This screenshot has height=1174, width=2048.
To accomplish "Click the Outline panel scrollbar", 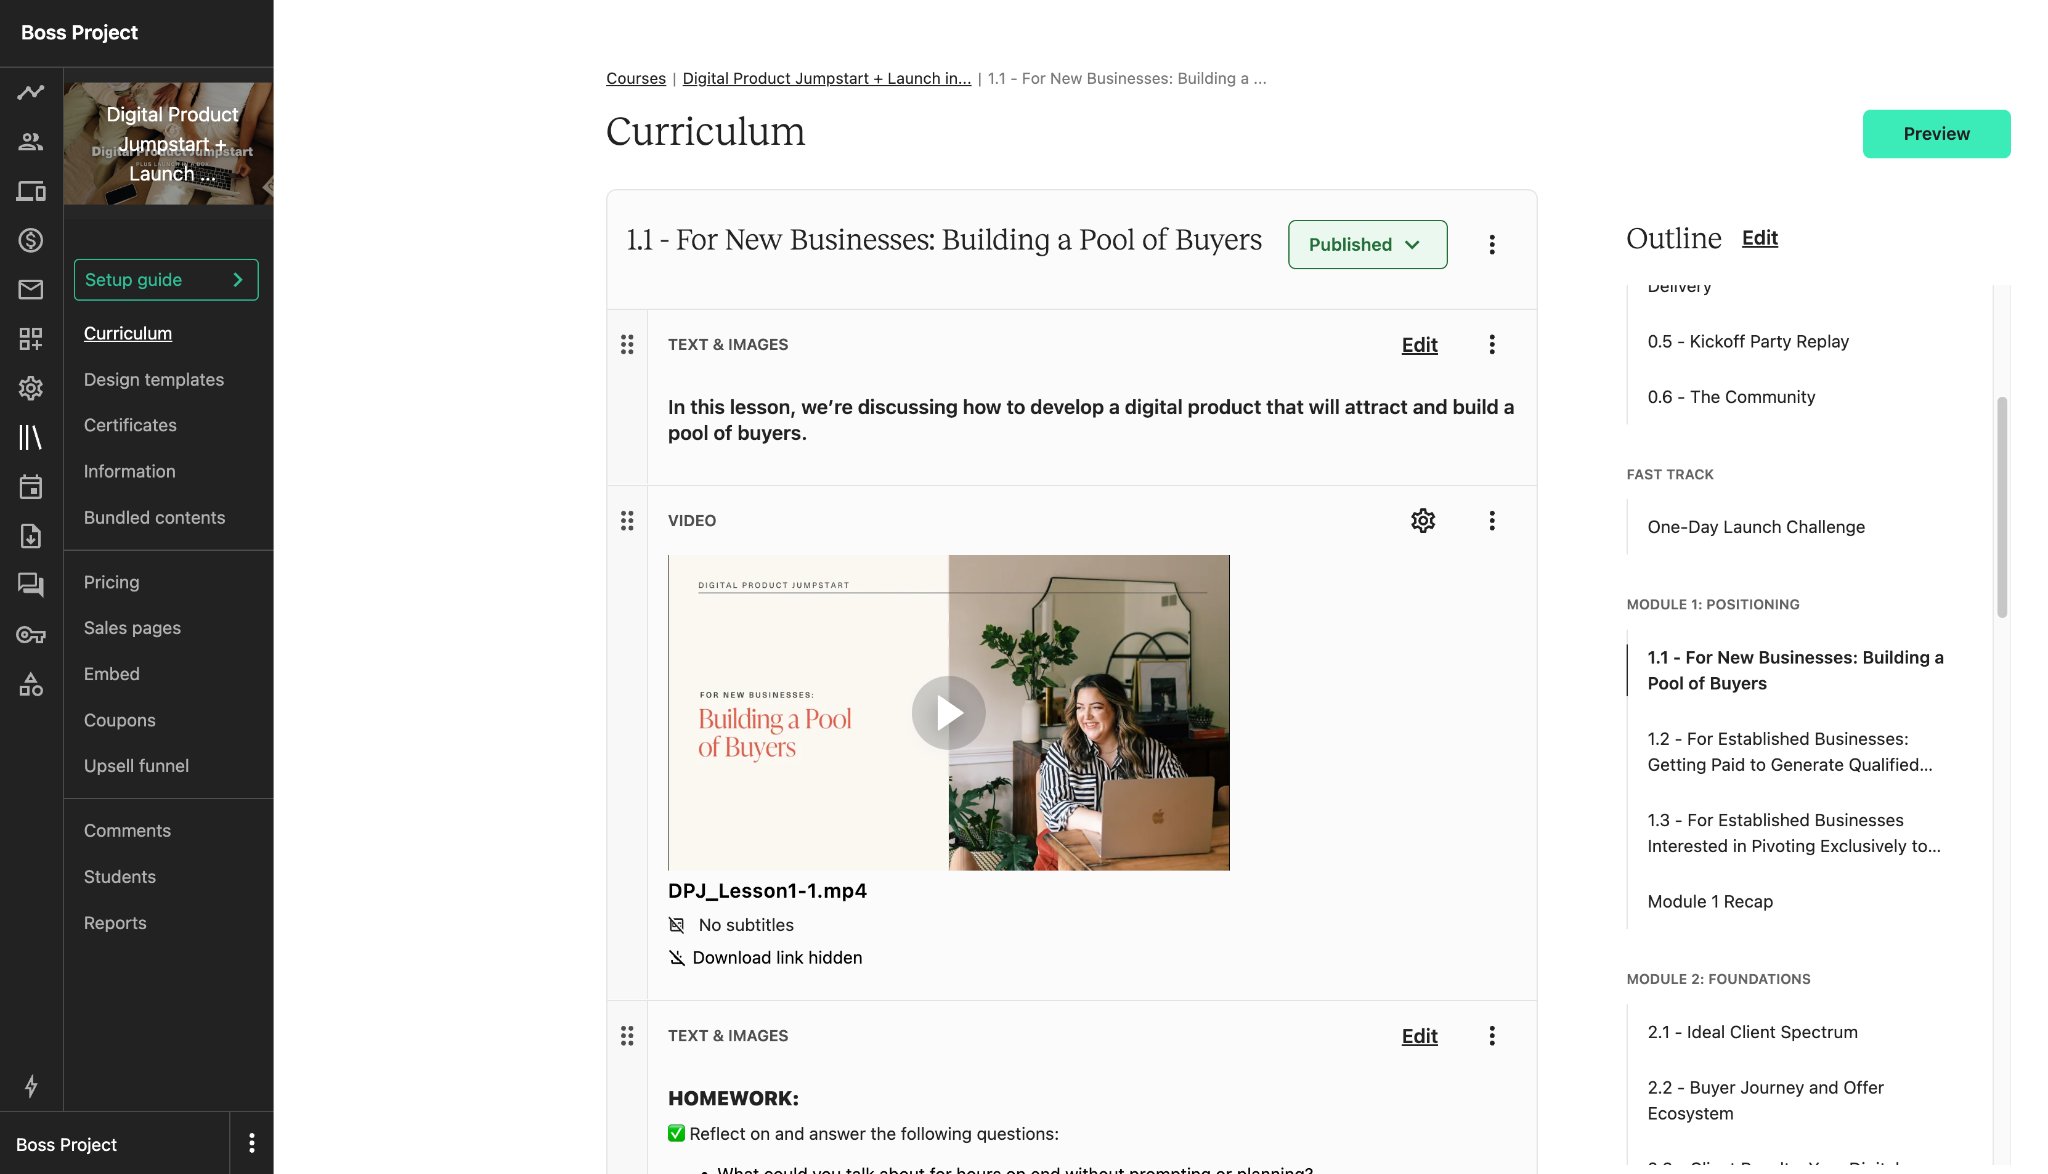I will (2002, 507).
